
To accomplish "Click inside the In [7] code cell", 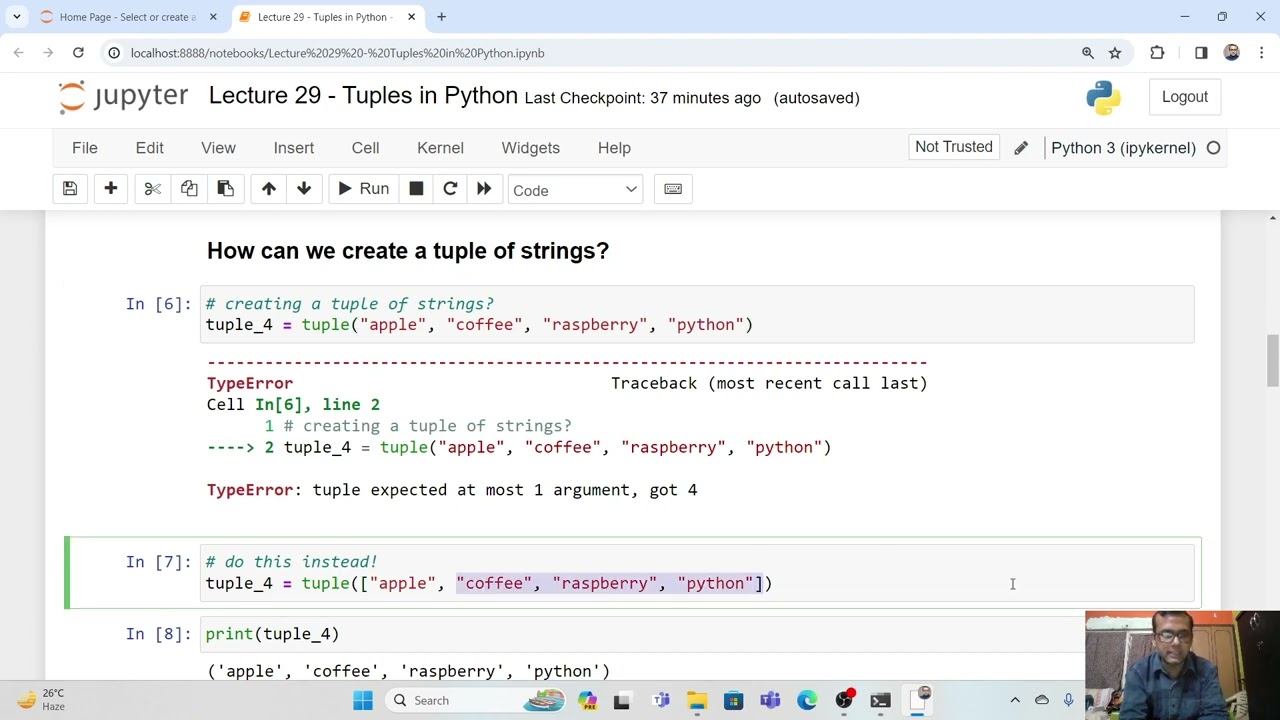I will pos(698,573).
